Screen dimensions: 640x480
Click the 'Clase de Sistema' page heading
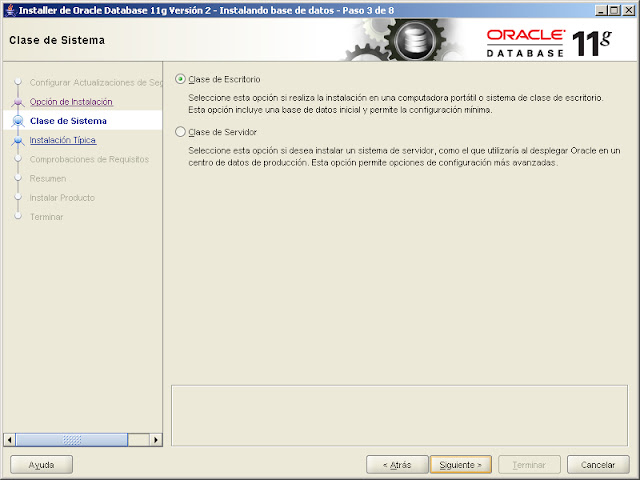tap(57, 40)
